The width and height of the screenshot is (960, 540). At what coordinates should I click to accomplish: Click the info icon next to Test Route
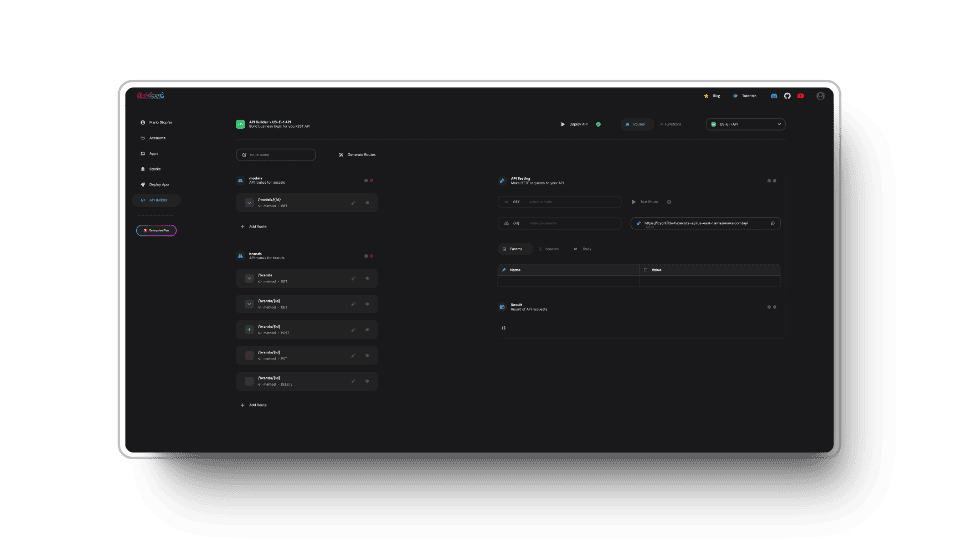point(669,202)
